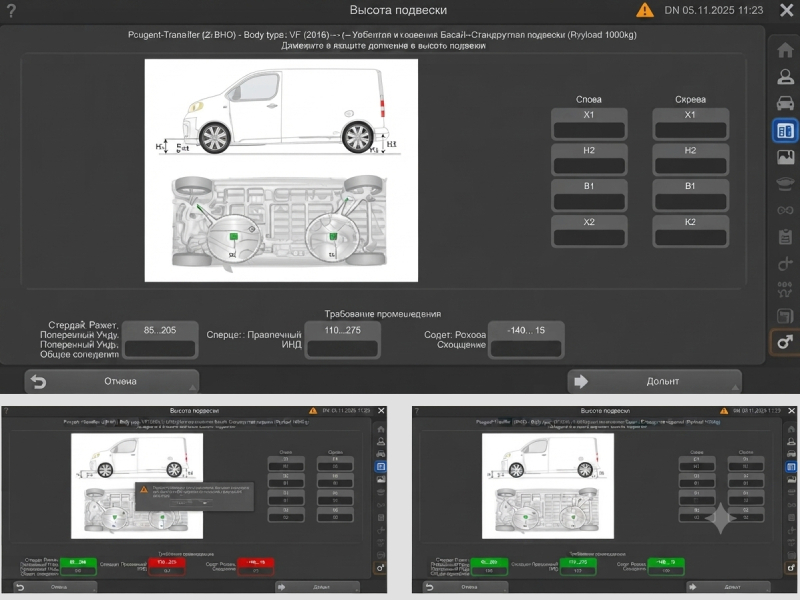This screenshot has height=600, width=800.
Task: Click the Слева H2 input field
Action: pos(589,166)
